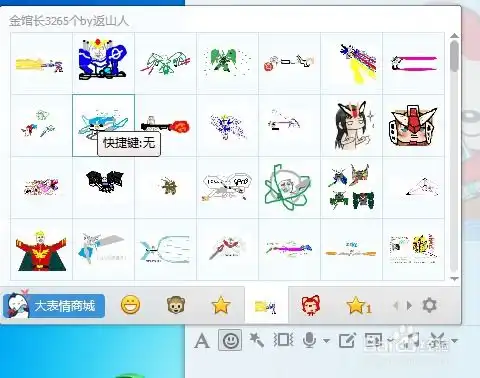This screenshot has width=480, height=378.
Task: Expand the screenshot scissors dropdown arrow
Action: pos(454,341)
